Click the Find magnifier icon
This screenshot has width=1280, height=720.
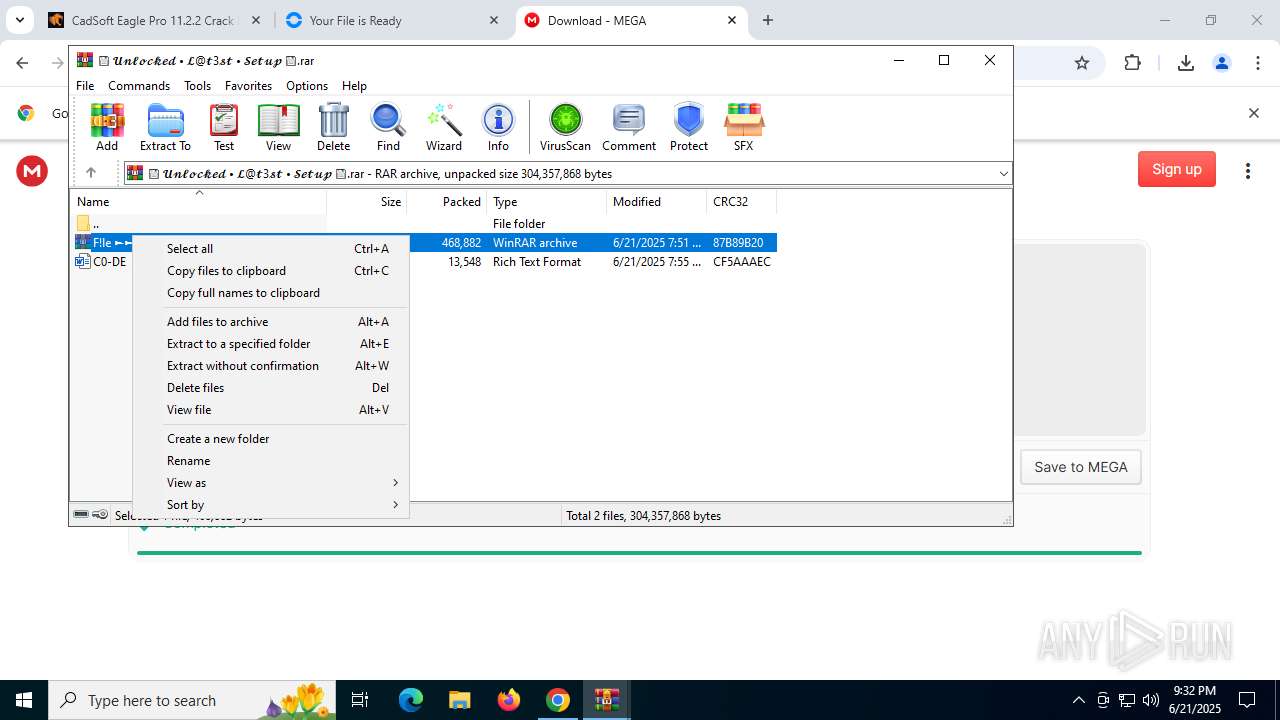click(x=388, y=127)
